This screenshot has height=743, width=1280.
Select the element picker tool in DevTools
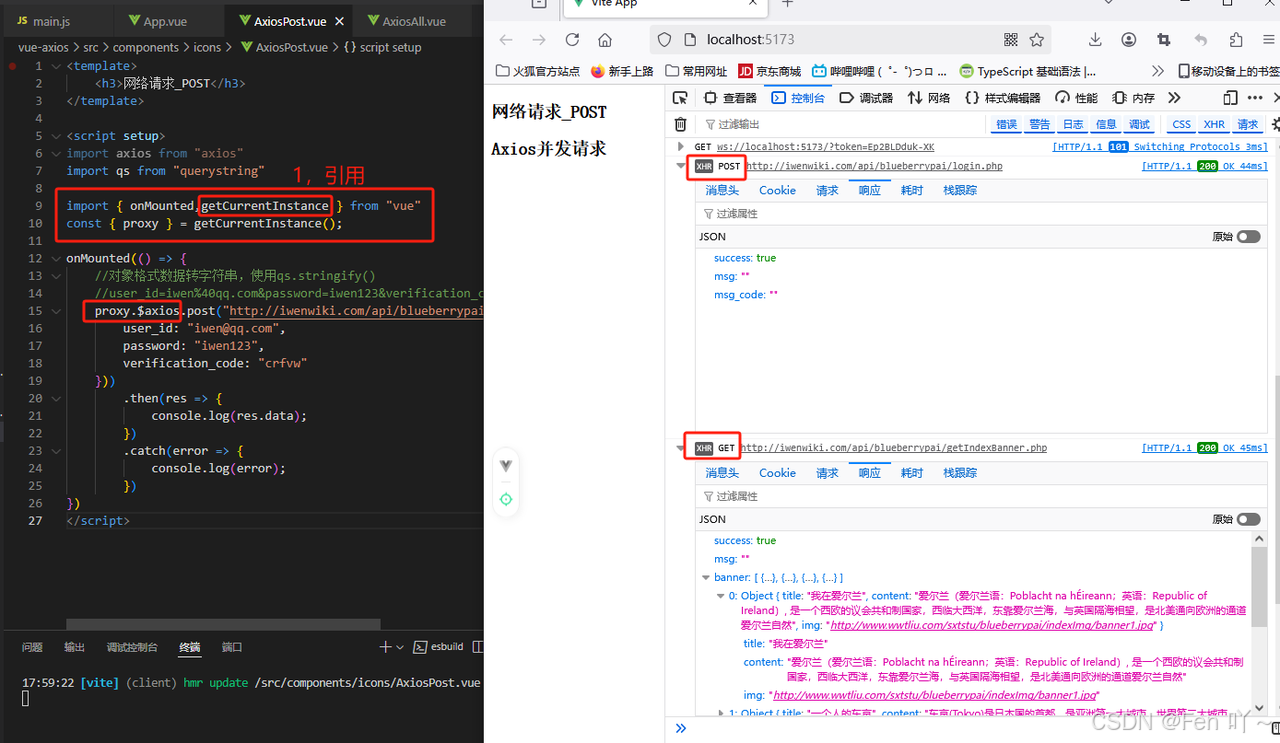pyautogui.click(x=680, y=97)
